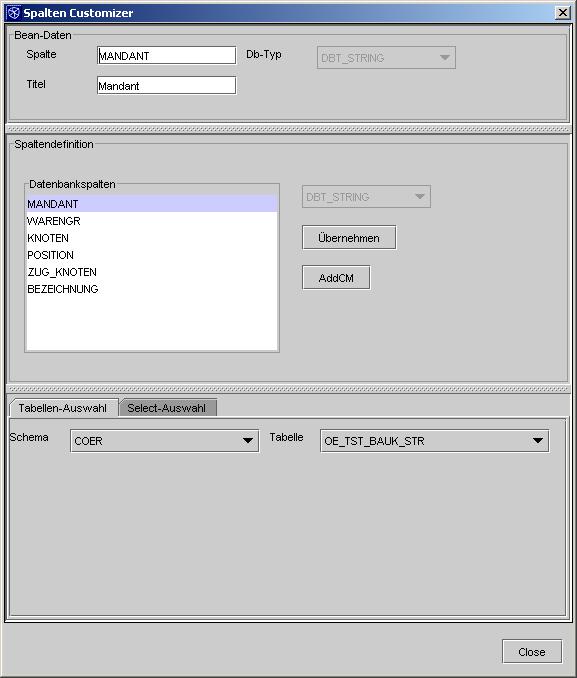Open the Schema COER dropdown

tap(164, 441)
